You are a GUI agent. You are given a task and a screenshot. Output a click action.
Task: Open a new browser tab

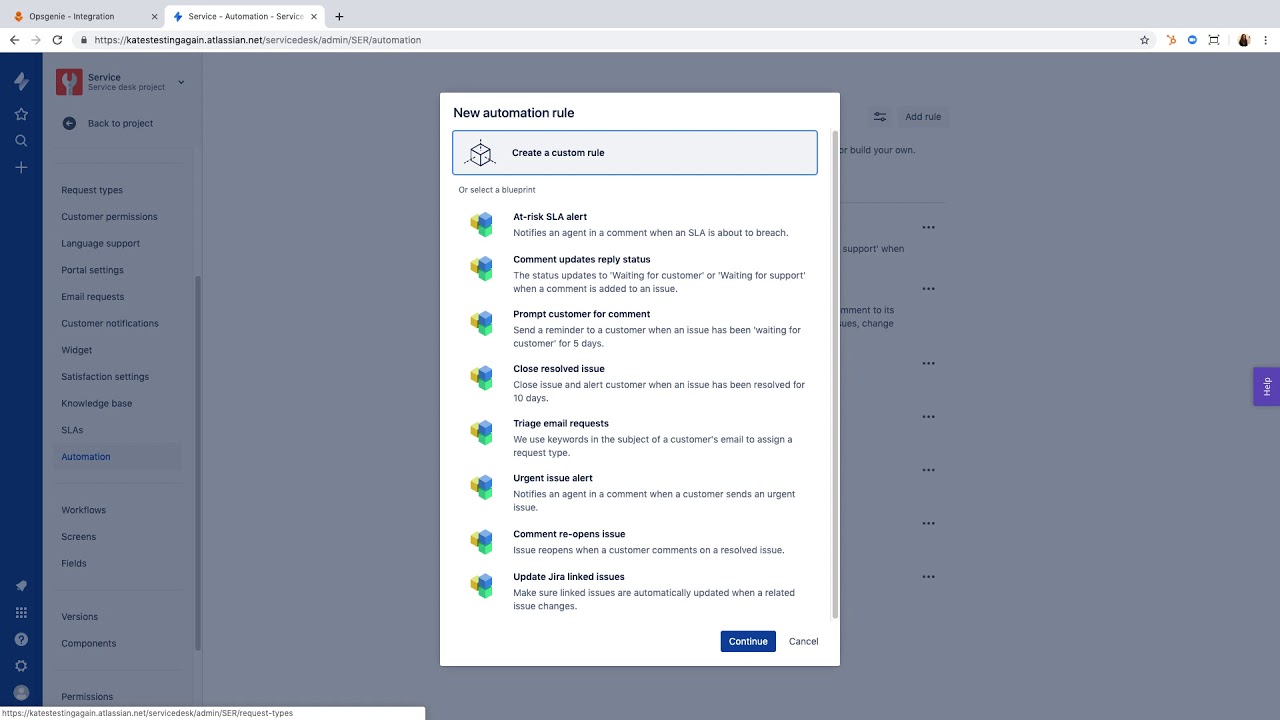click(339, 16)
